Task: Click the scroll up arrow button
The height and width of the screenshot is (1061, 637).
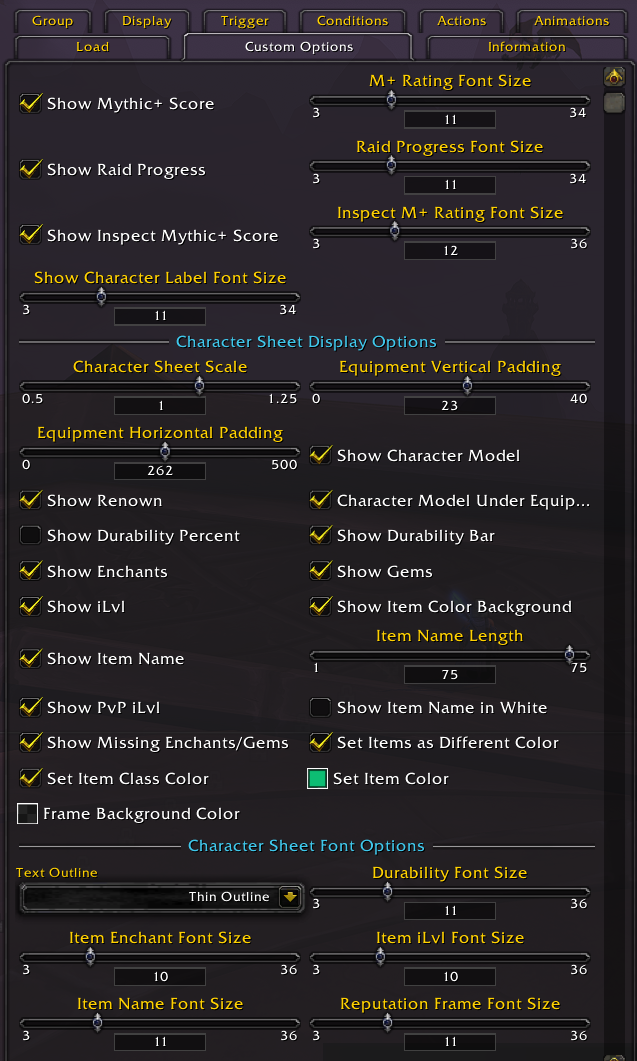Action: (614, 77)
